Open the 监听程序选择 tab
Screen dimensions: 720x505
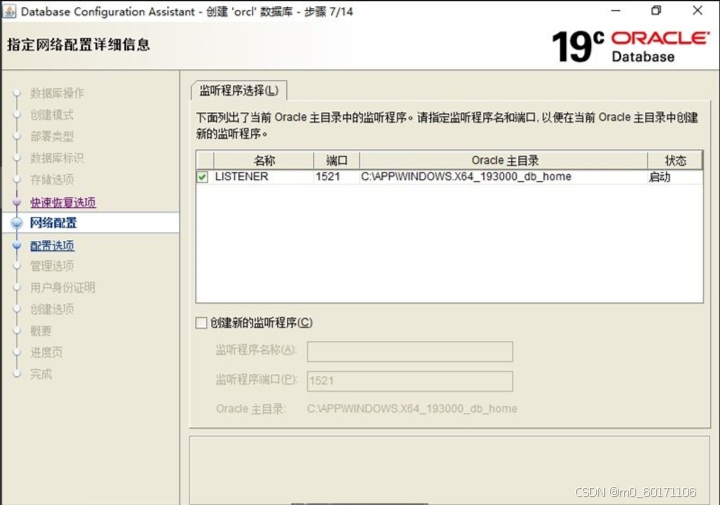[239, 90]
